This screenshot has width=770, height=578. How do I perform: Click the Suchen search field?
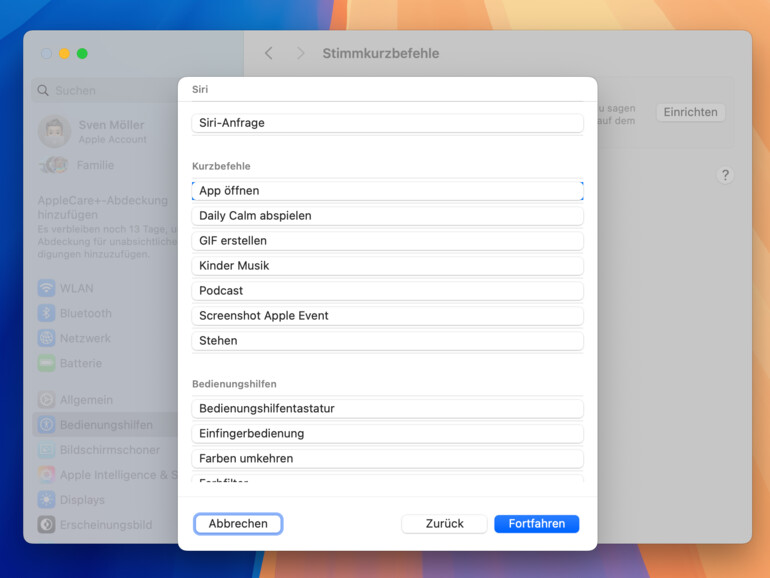pyautogui.click(x=106, y=90)
